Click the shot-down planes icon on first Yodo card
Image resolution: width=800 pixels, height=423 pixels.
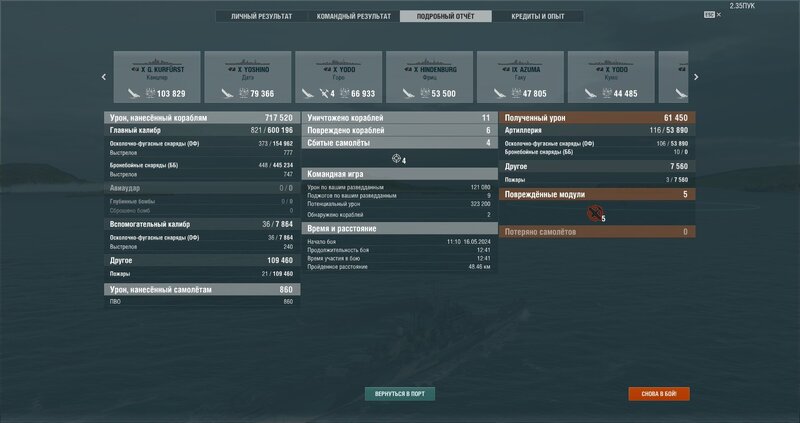click(x=324, y=93)
